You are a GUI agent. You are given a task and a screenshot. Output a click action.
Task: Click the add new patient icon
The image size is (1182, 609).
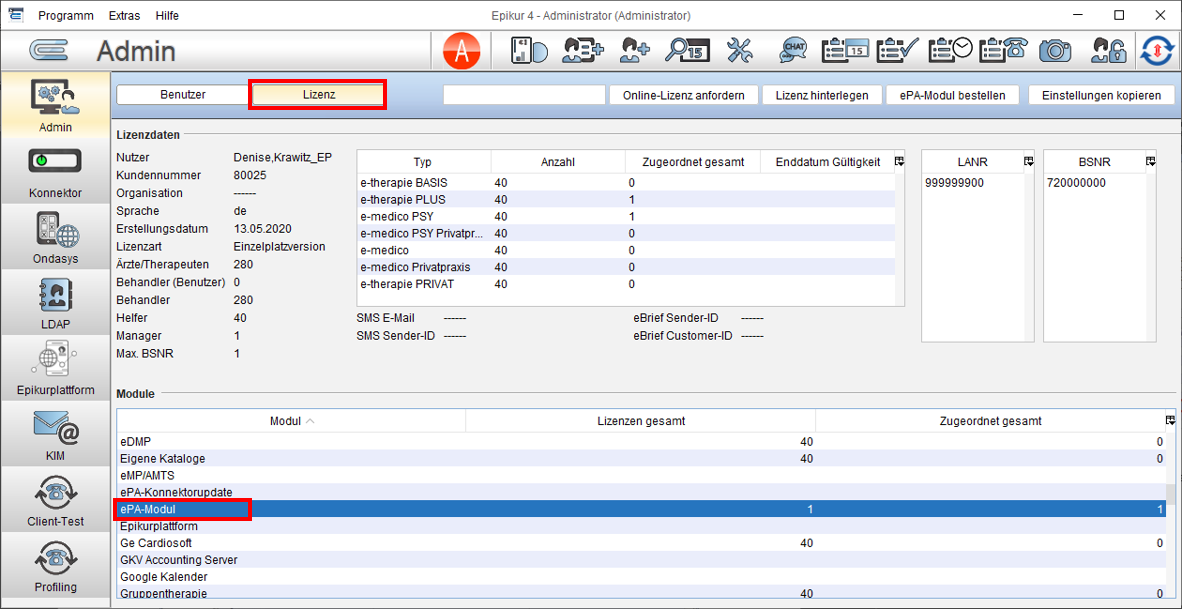click(634, 50)
